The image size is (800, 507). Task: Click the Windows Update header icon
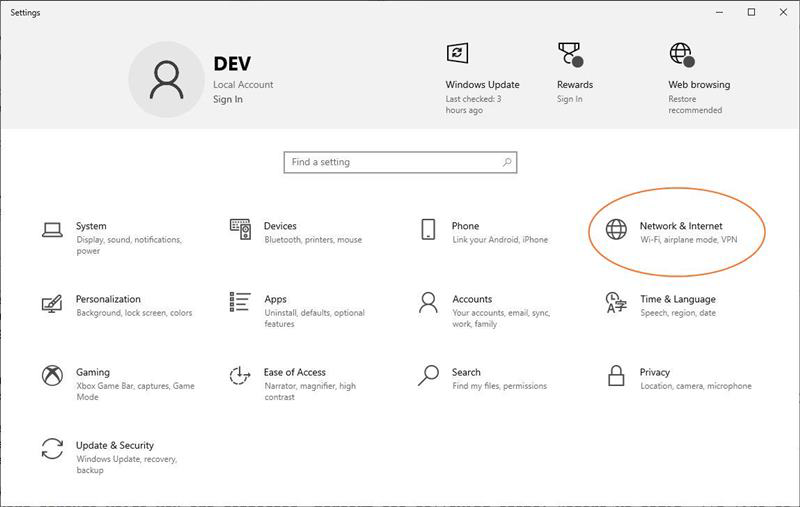click(x=457, y=53)
